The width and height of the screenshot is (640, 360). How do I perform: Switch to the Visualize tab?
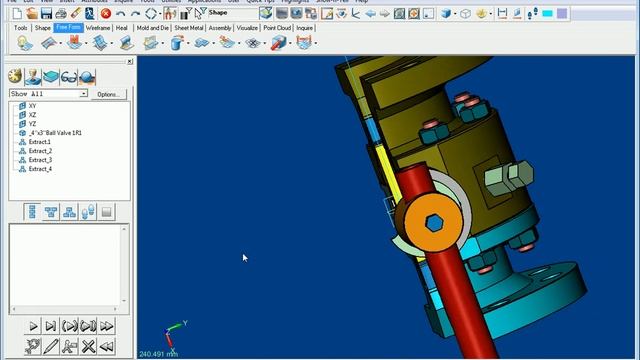click(x=247, y=28)
